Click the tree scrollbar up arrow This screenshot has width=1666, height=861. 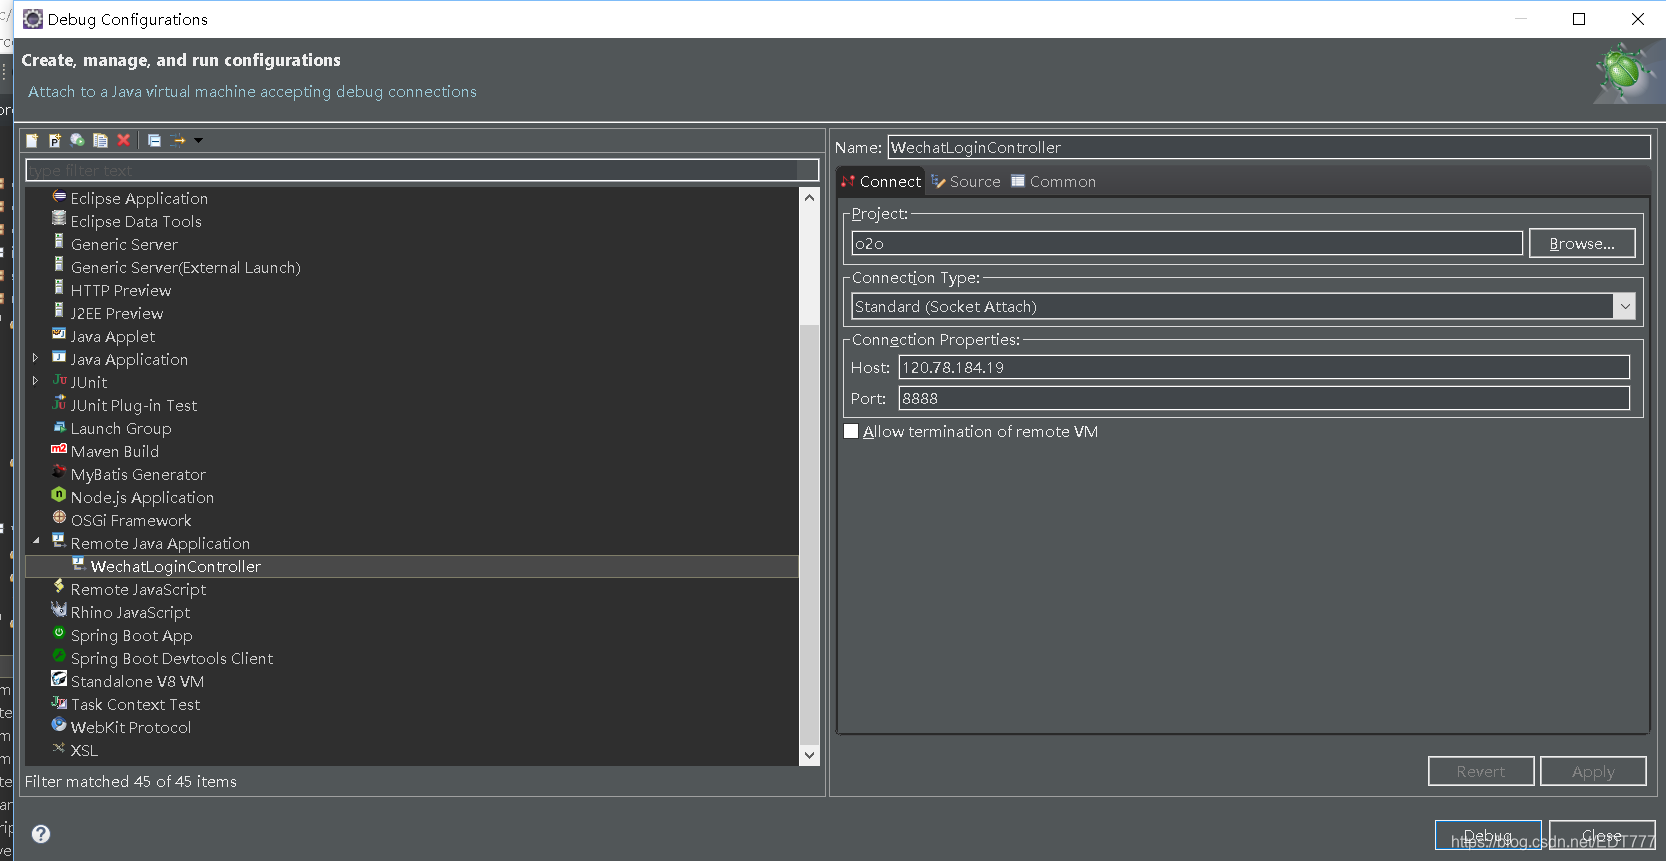(809, 197)
